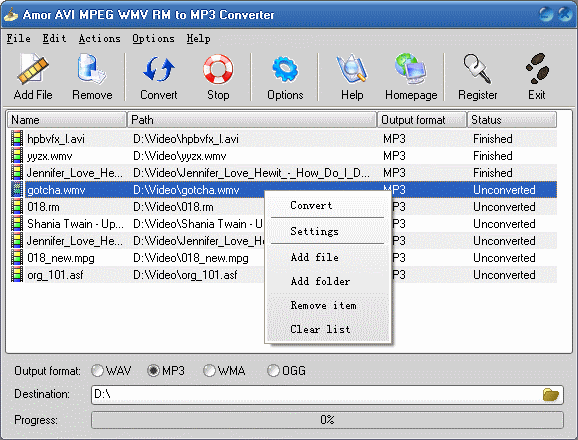Visit Homepage via globe monitor icon
578x440 pixels.
(411, 68)
